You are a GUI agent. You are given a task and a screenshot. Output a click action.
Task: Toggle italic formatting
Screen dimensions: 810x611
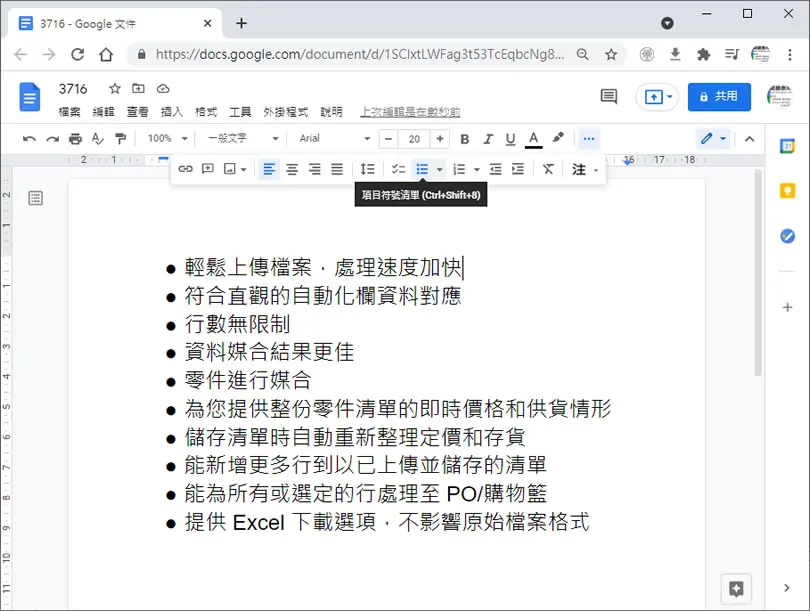coord(487,138)
